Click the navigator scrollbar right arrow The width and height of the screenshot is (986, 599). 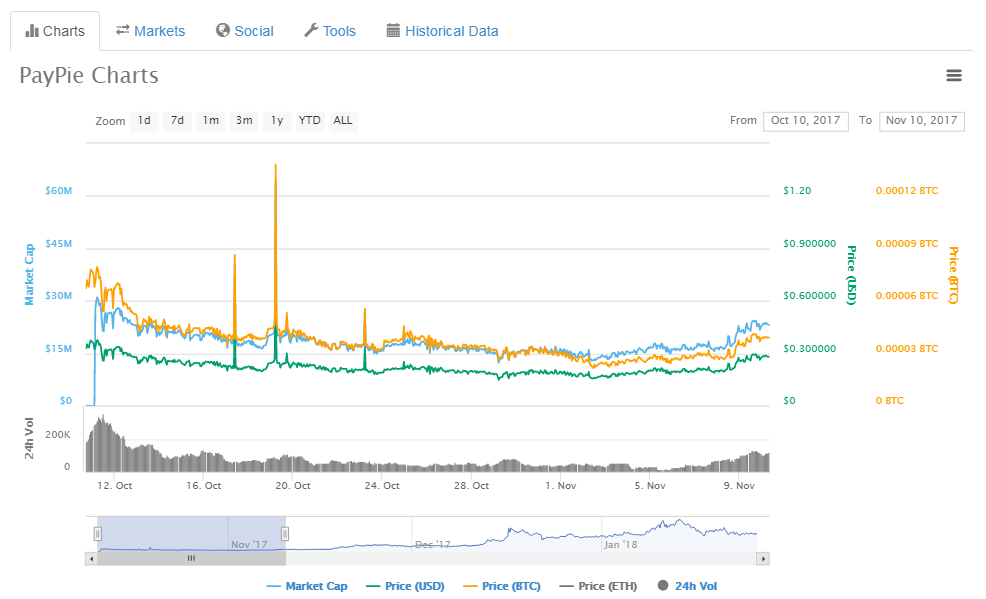pyautogui.click(x=763, y=558)
